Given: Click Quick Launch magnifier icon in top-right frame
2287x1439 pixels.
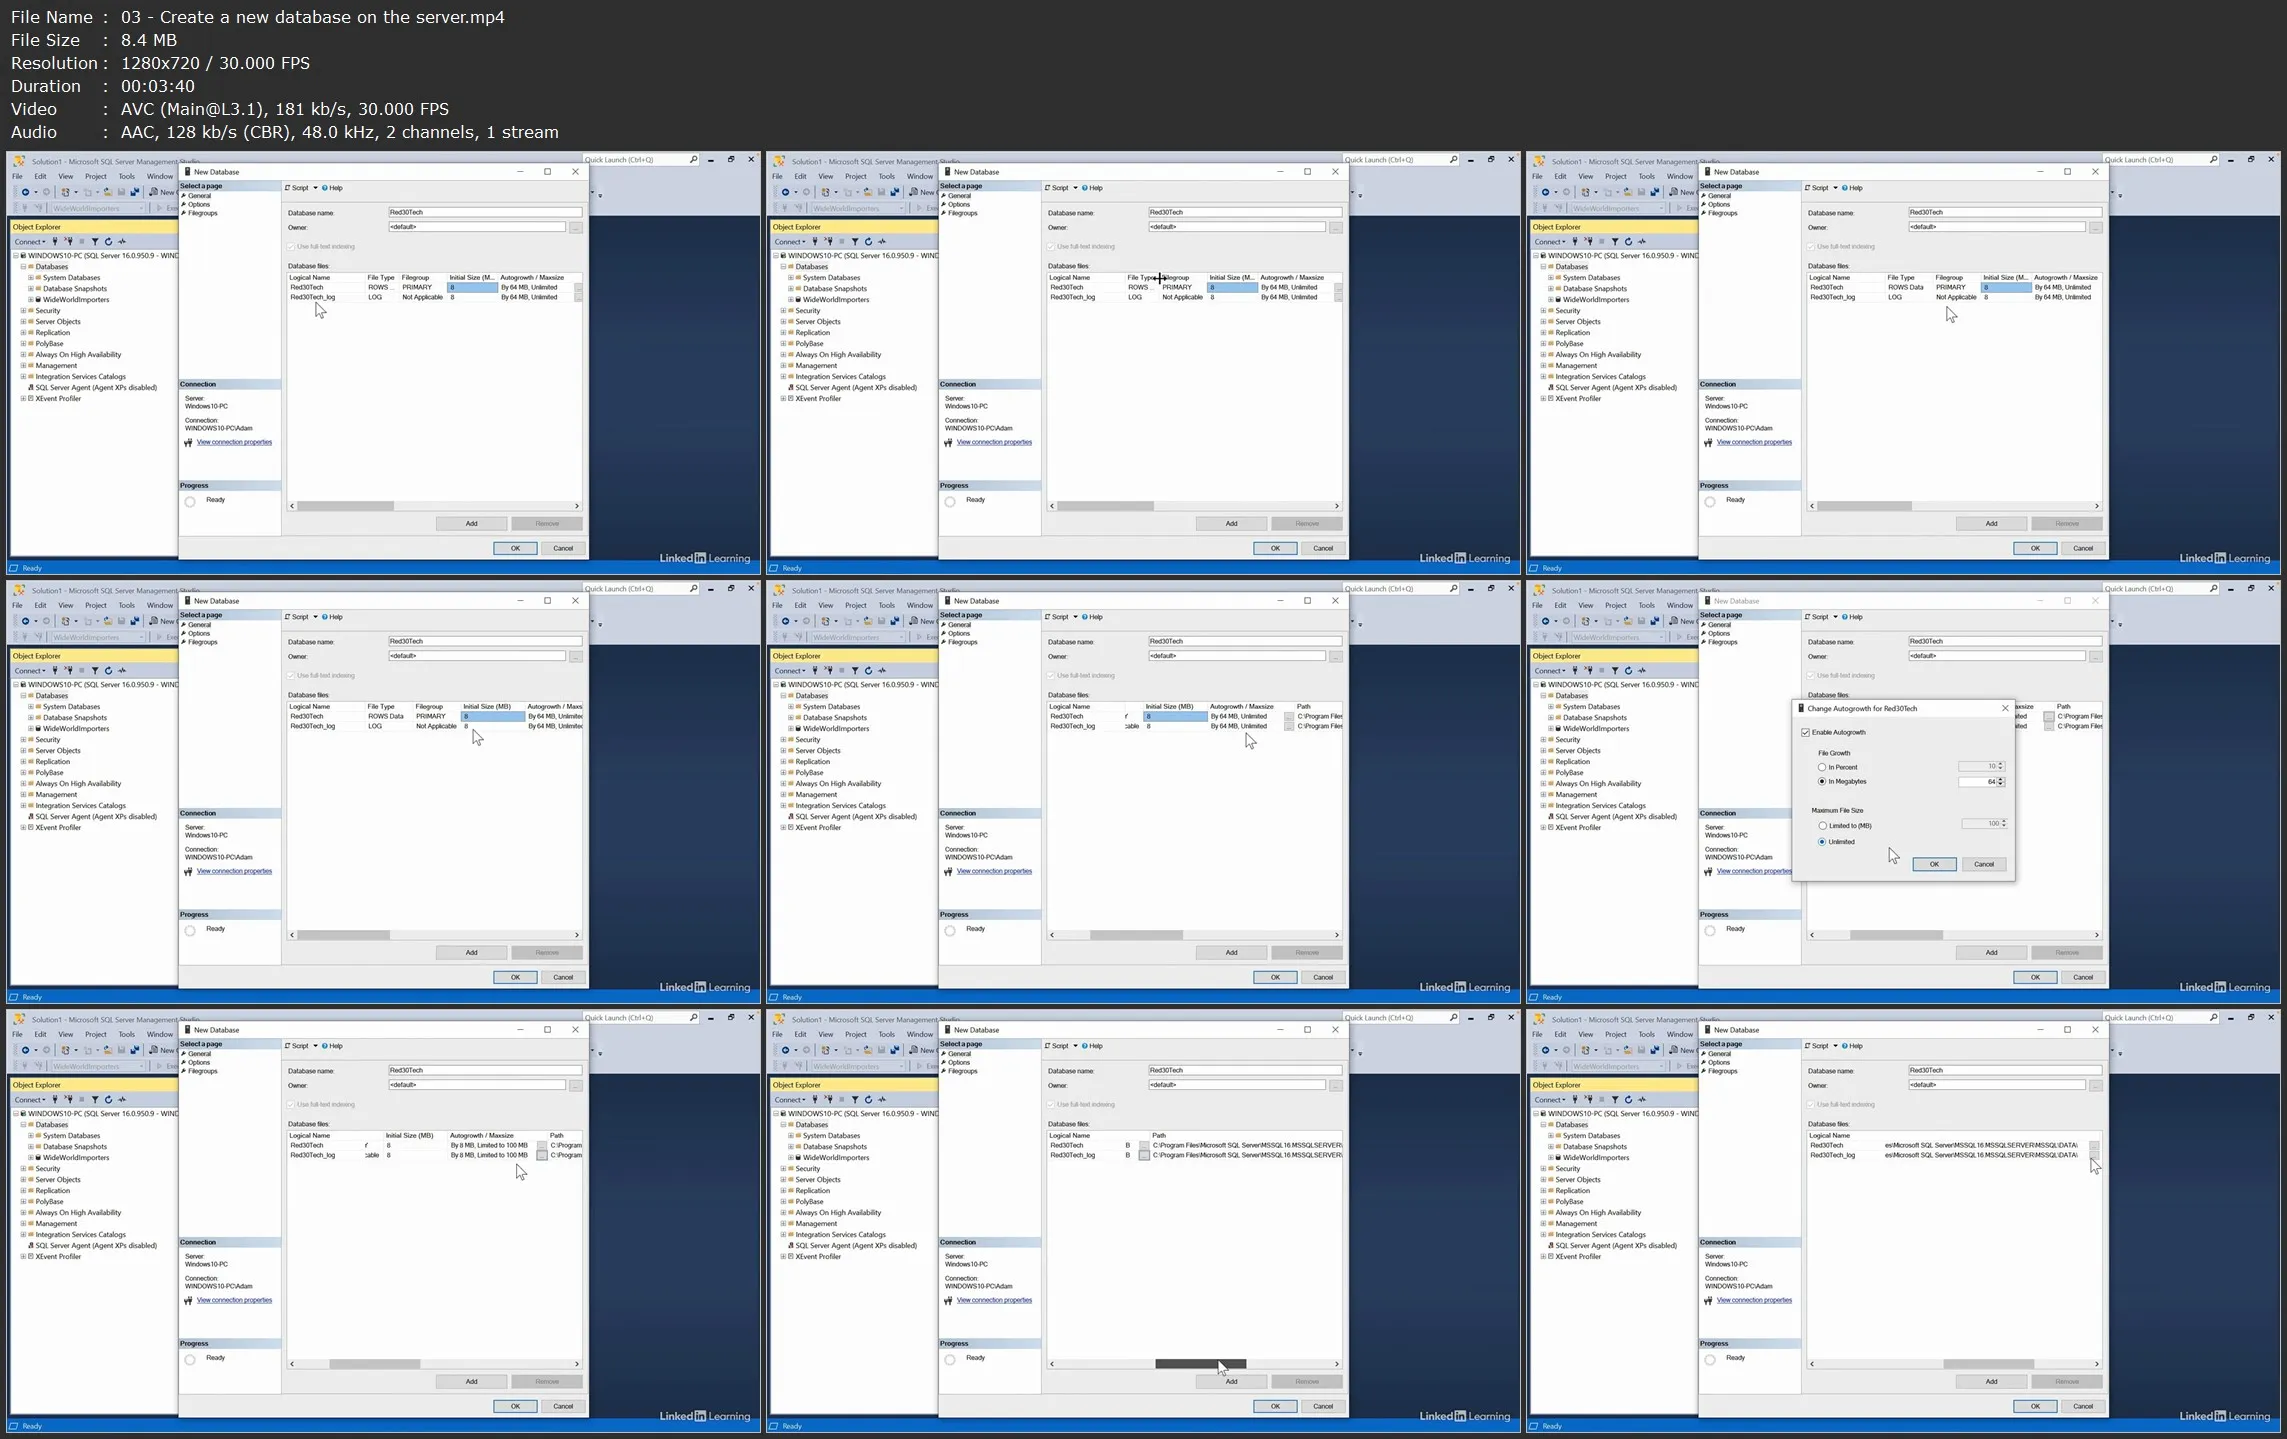Looking at the screenshot, I should [x=2213, y=160].
